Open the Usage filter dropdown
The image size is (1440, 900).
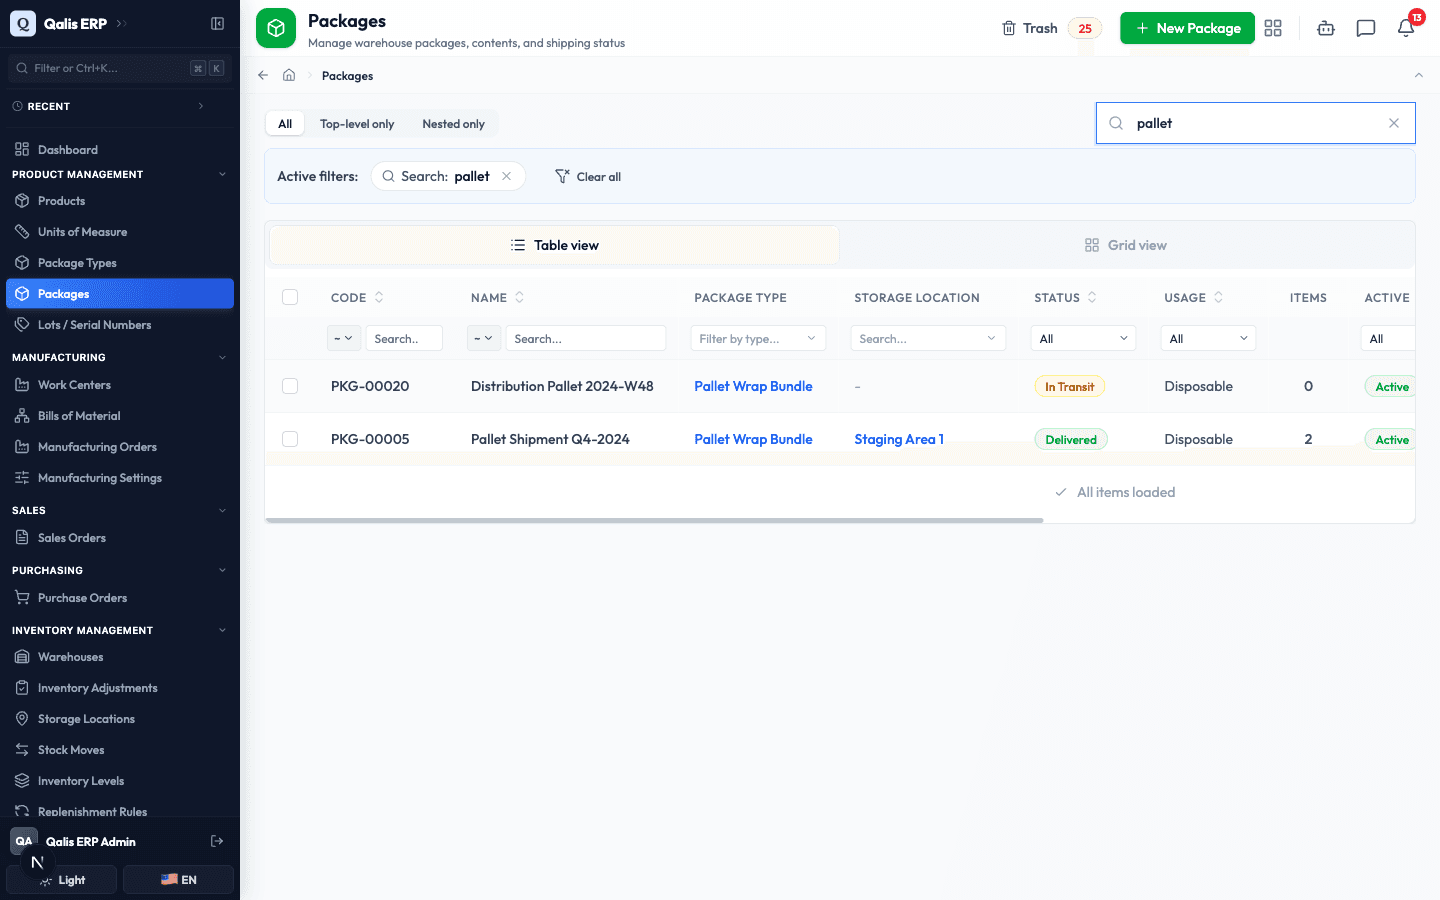point(1208,338)
